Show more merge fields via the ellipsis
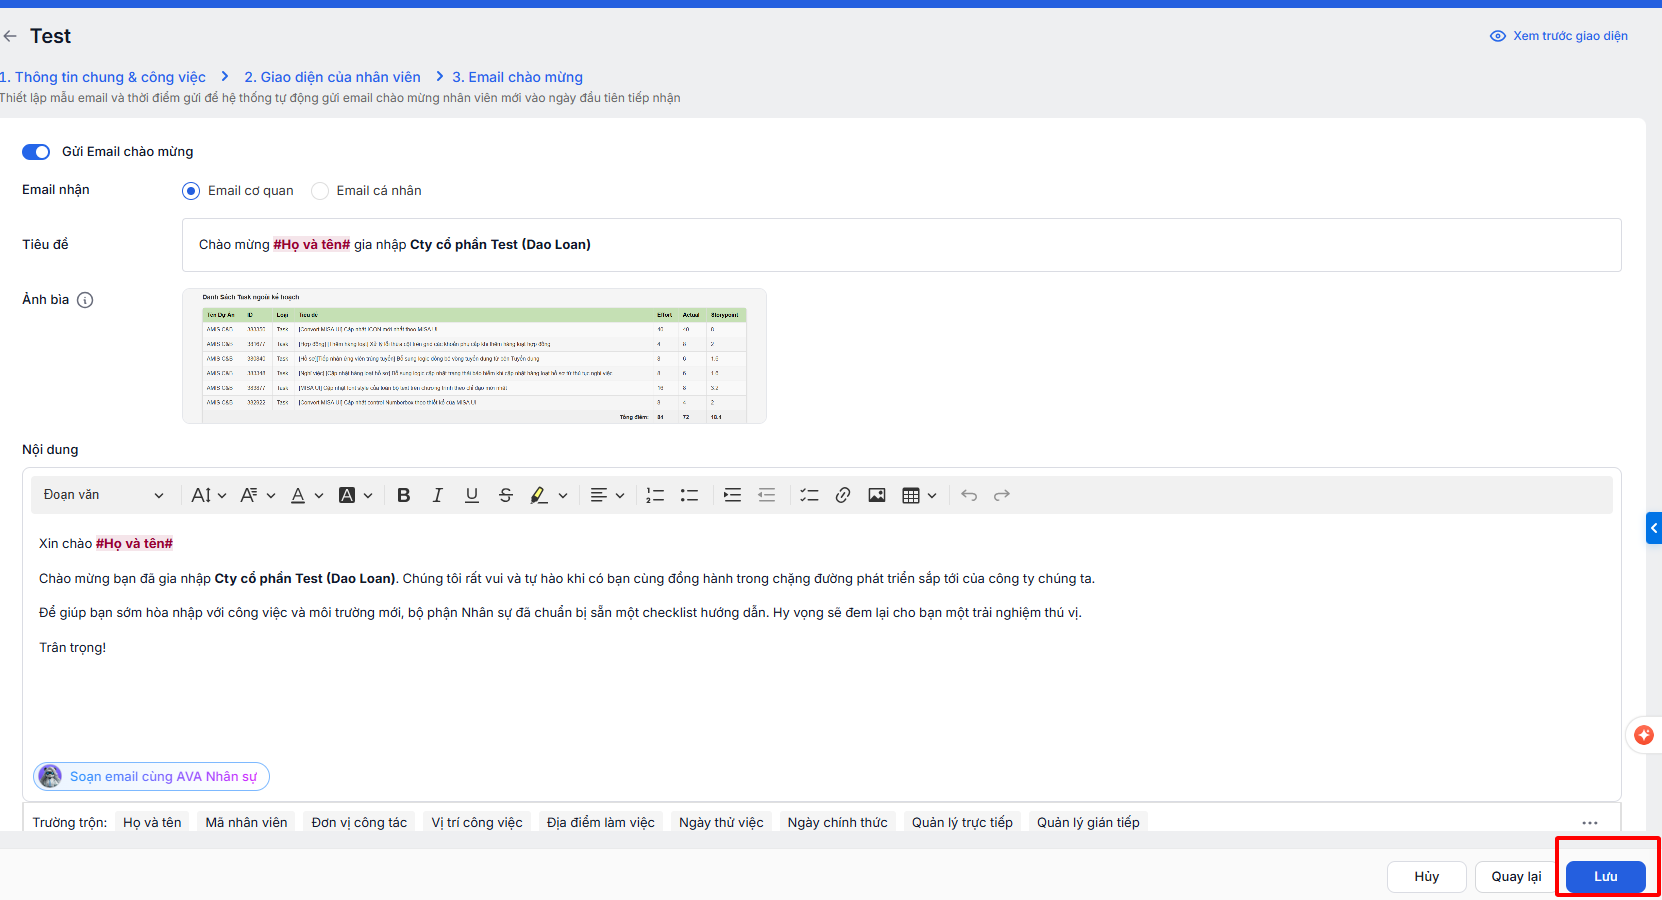The height and width of the screenshot is (900, 1662). click(x=1590, y=822)
